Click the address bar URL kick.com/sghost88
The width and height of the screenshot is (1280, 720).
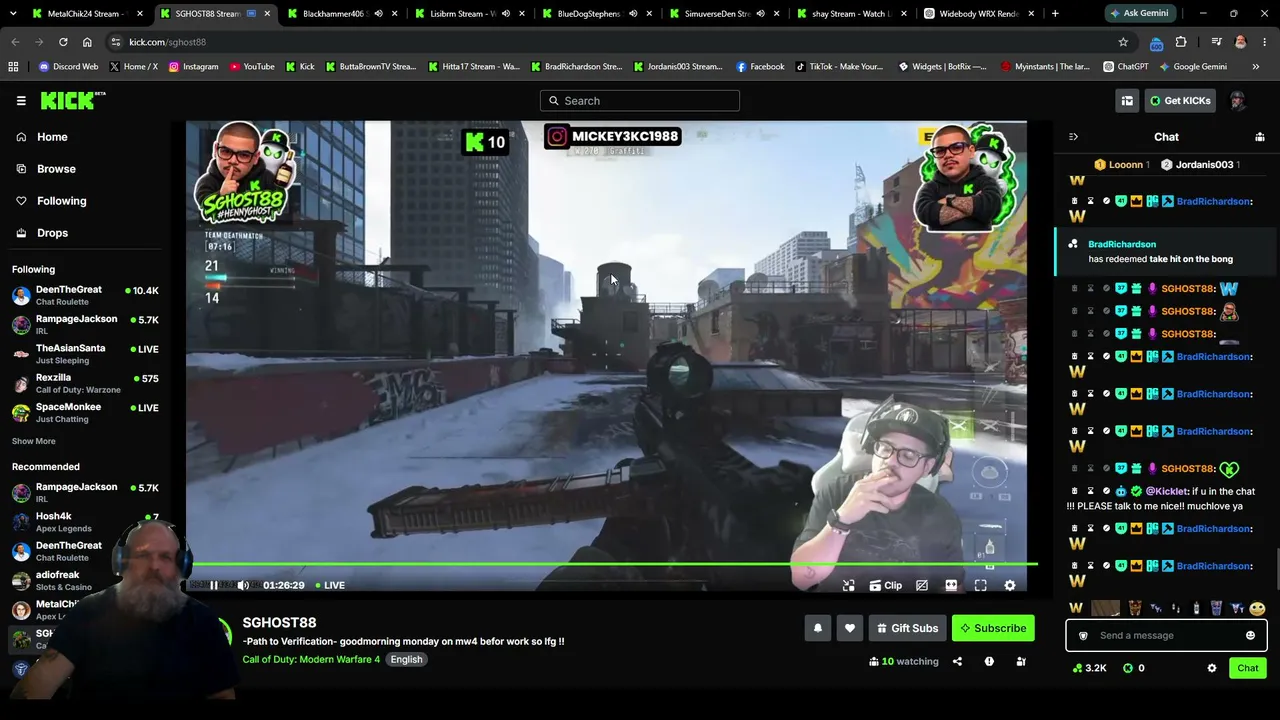coord(167,42)
